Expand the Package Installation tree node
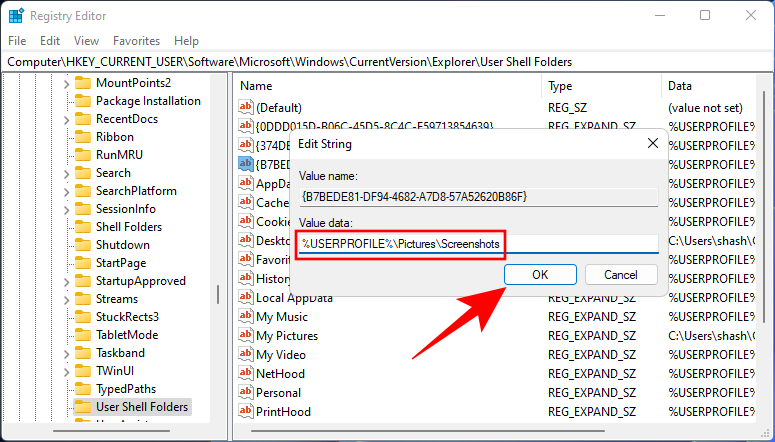775x442 pixels. click(x=67, y=101)
